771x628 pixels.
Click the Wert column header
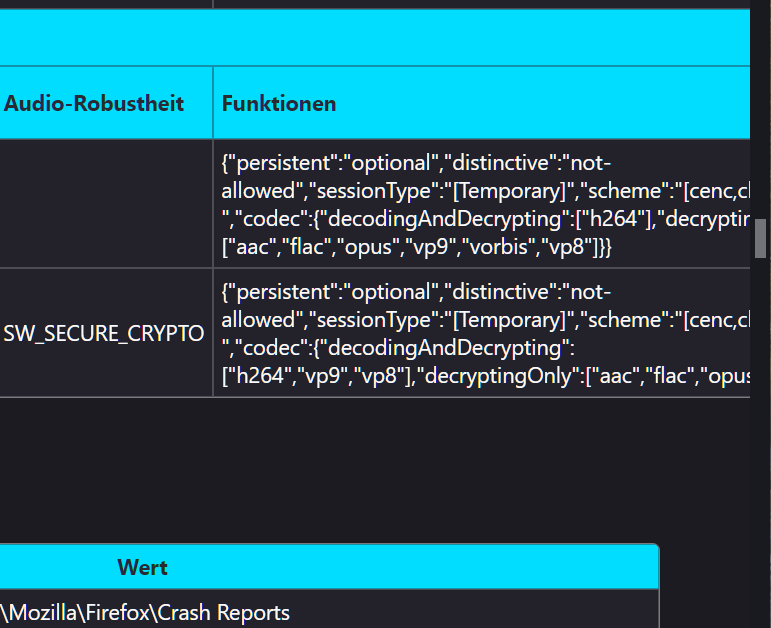(x=142, y=567)
